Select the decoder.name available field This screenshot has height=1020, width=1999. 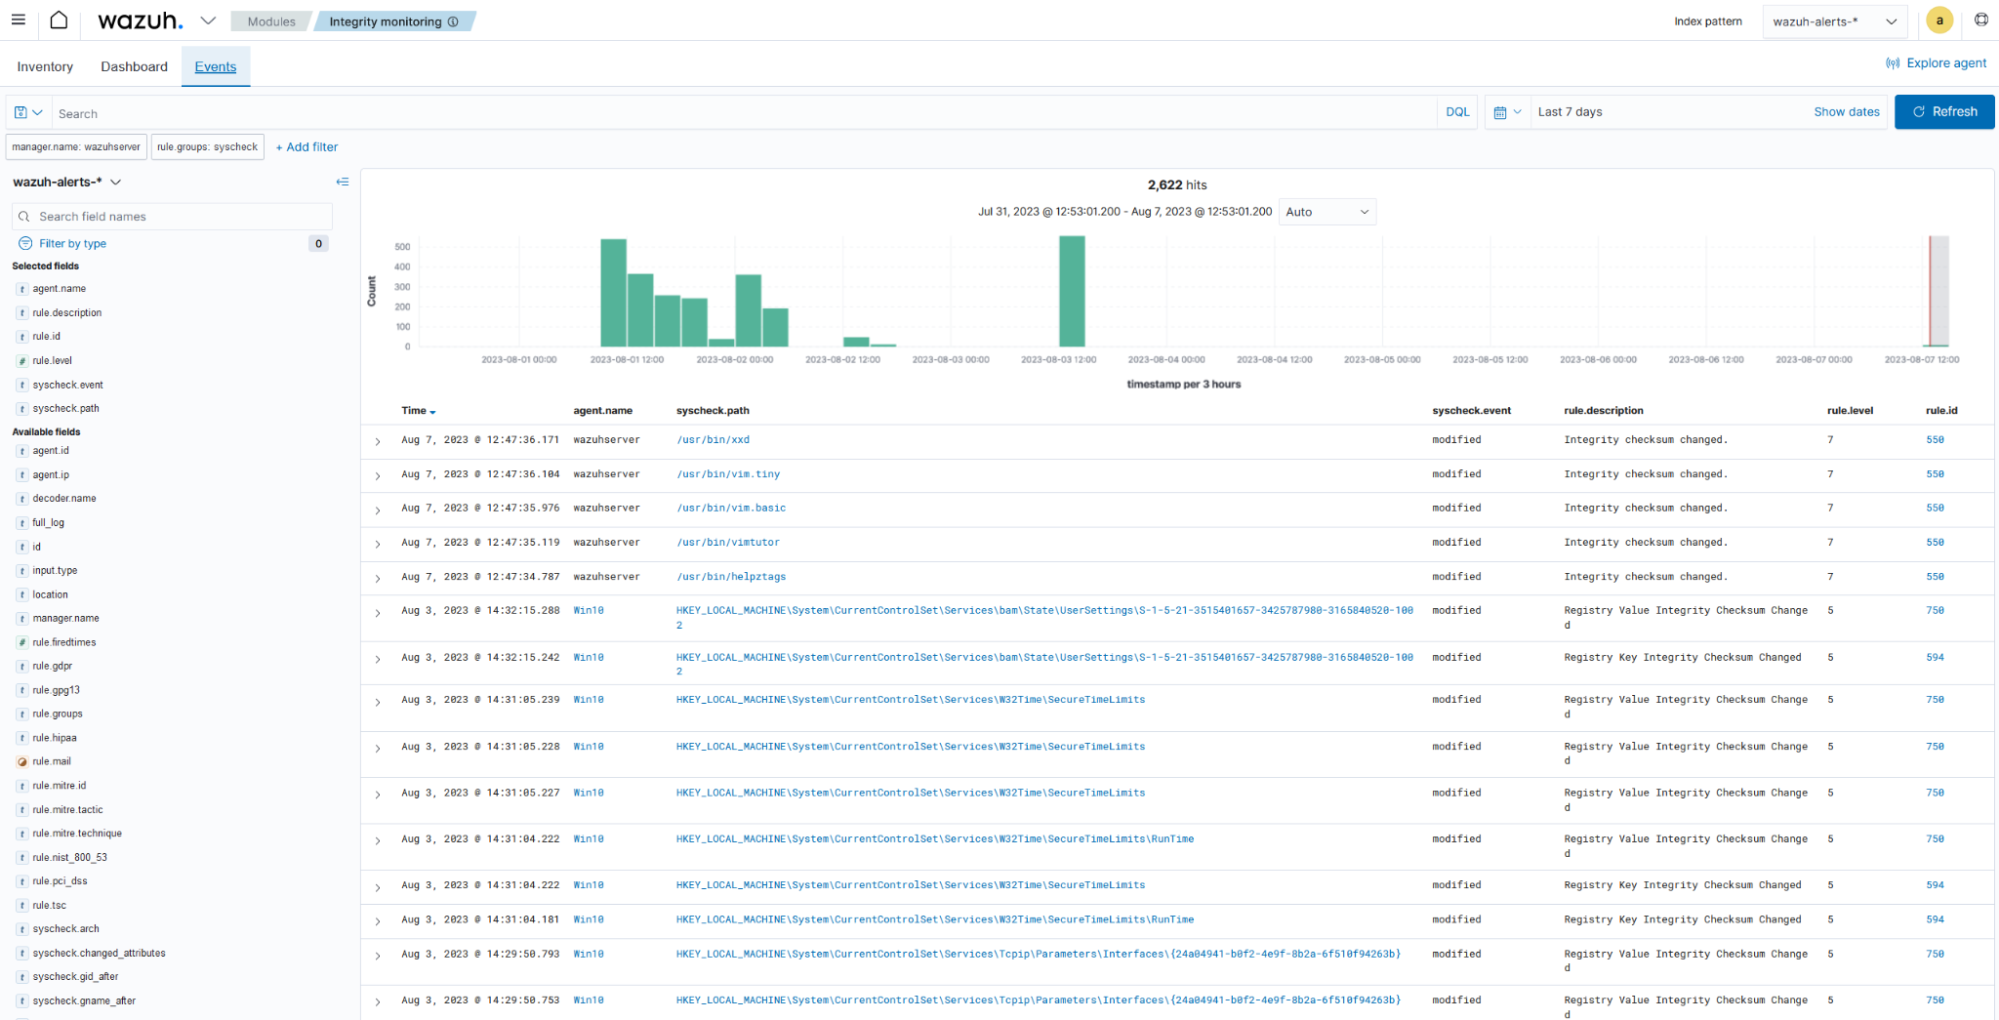(64, 498)
